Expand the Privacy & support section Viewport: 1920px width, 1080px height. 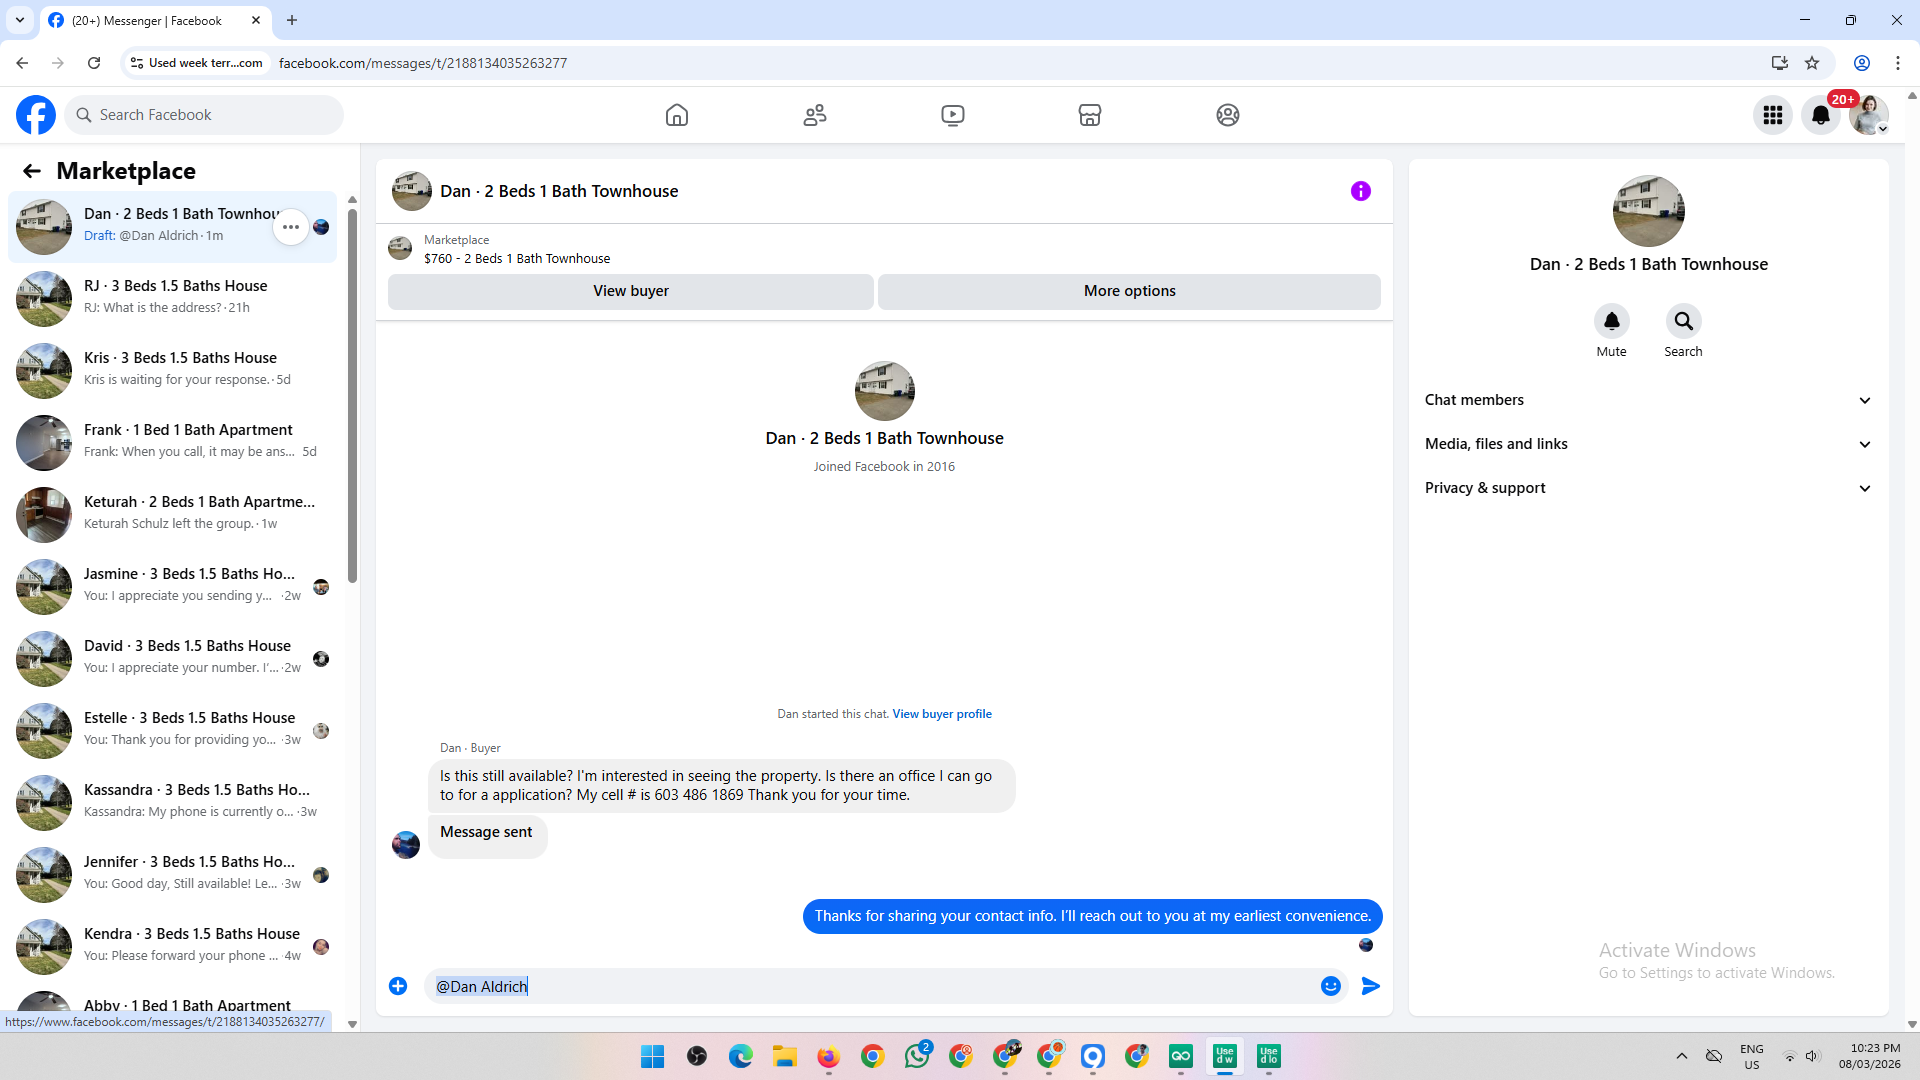click(1648, 488)
